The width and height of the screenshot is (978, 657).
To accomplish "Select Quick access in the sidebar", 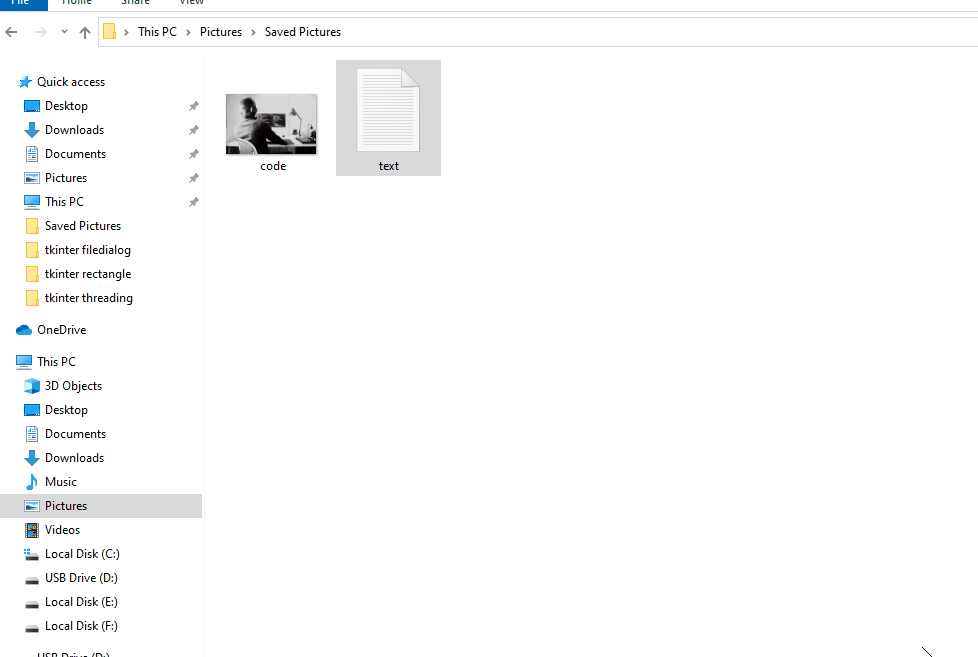I will pos(69,81).
